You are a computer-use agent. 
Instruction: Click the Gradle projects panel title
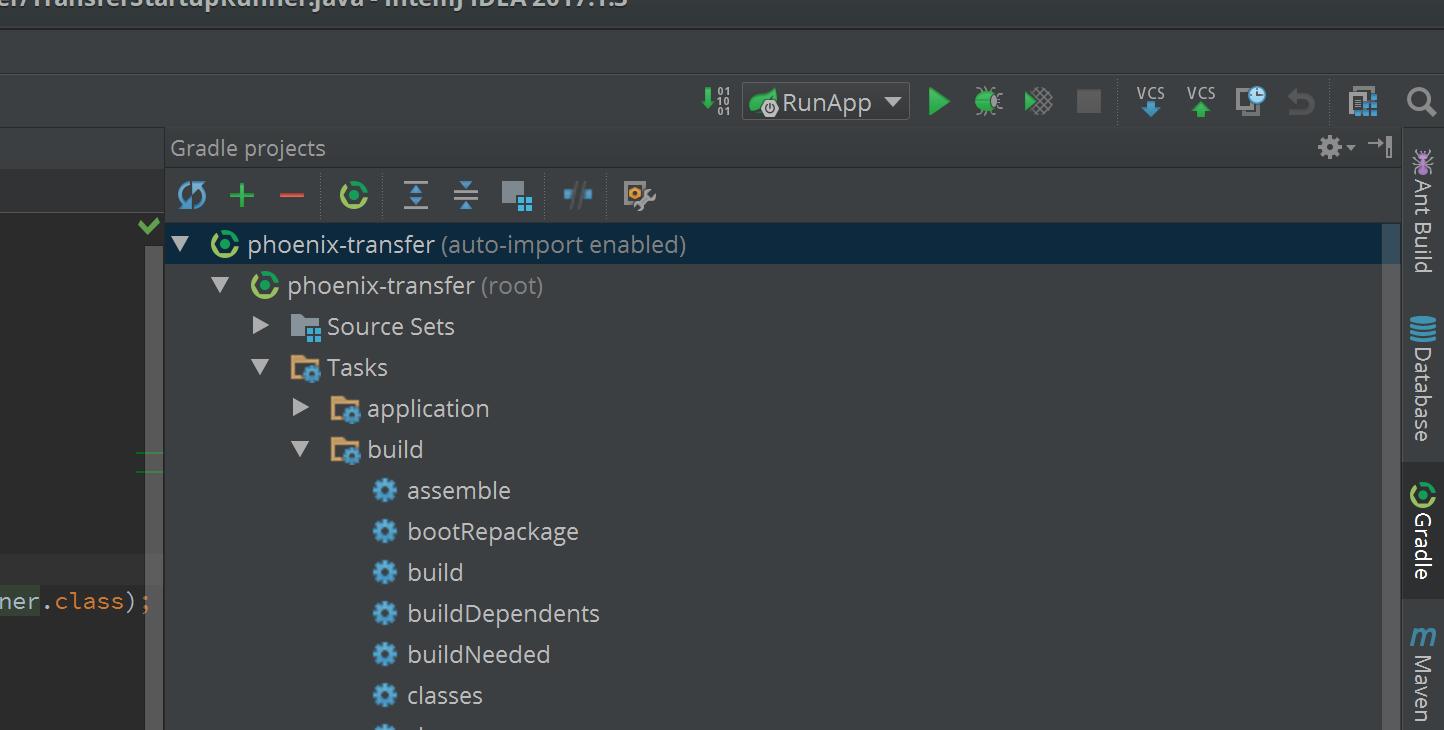tap(248, 148)
